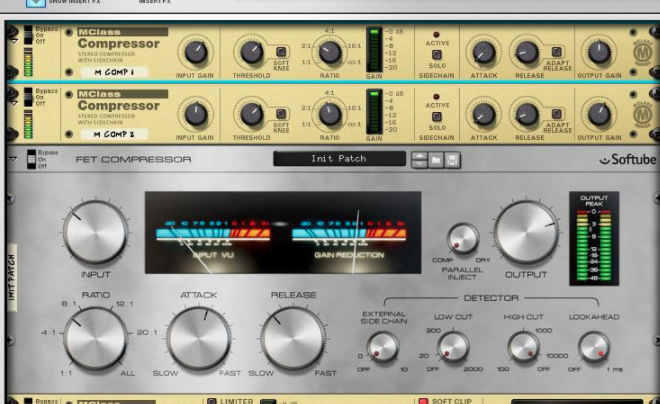The height and width of the screenshot is (404, 660).
Task: Click the Ratio knob on M COMP 2
Action: tap(330, 114)
